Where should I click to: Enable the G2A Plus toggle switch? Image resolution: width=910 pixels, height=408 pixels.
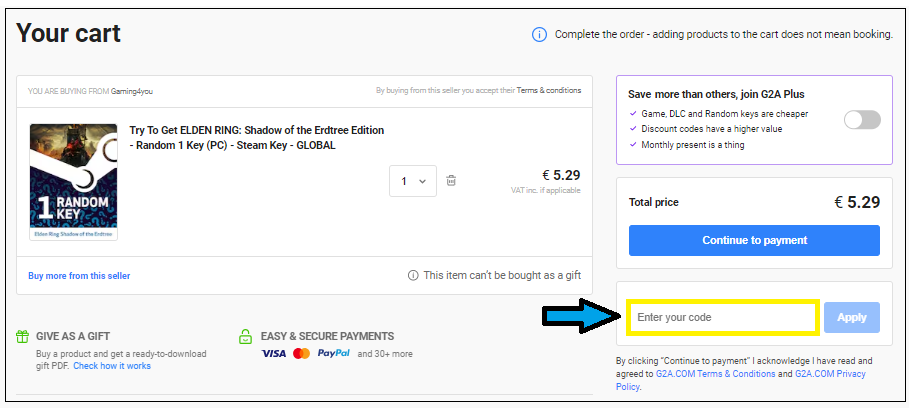[x=862, y=120]
